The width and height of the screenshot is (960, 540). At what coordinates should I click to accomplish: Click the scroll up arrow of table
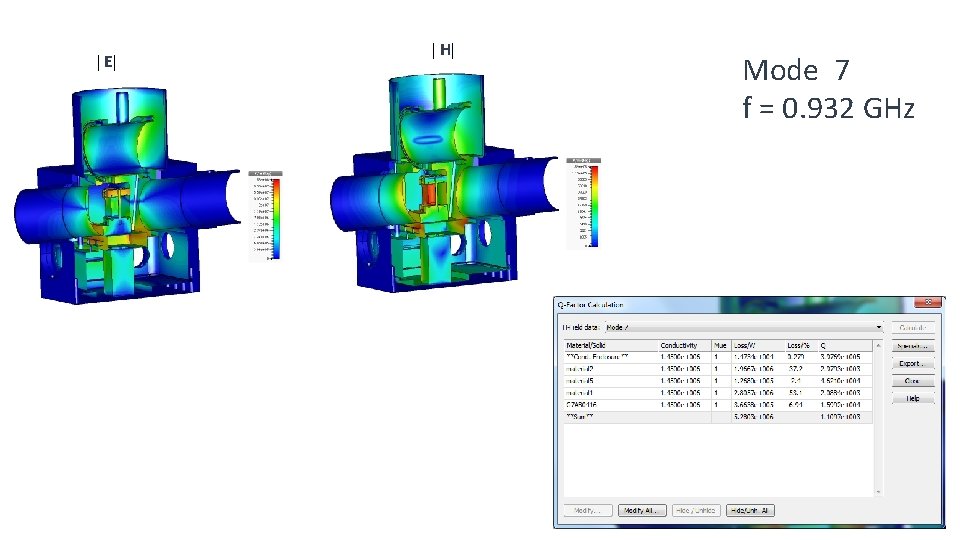pos(879,346)
